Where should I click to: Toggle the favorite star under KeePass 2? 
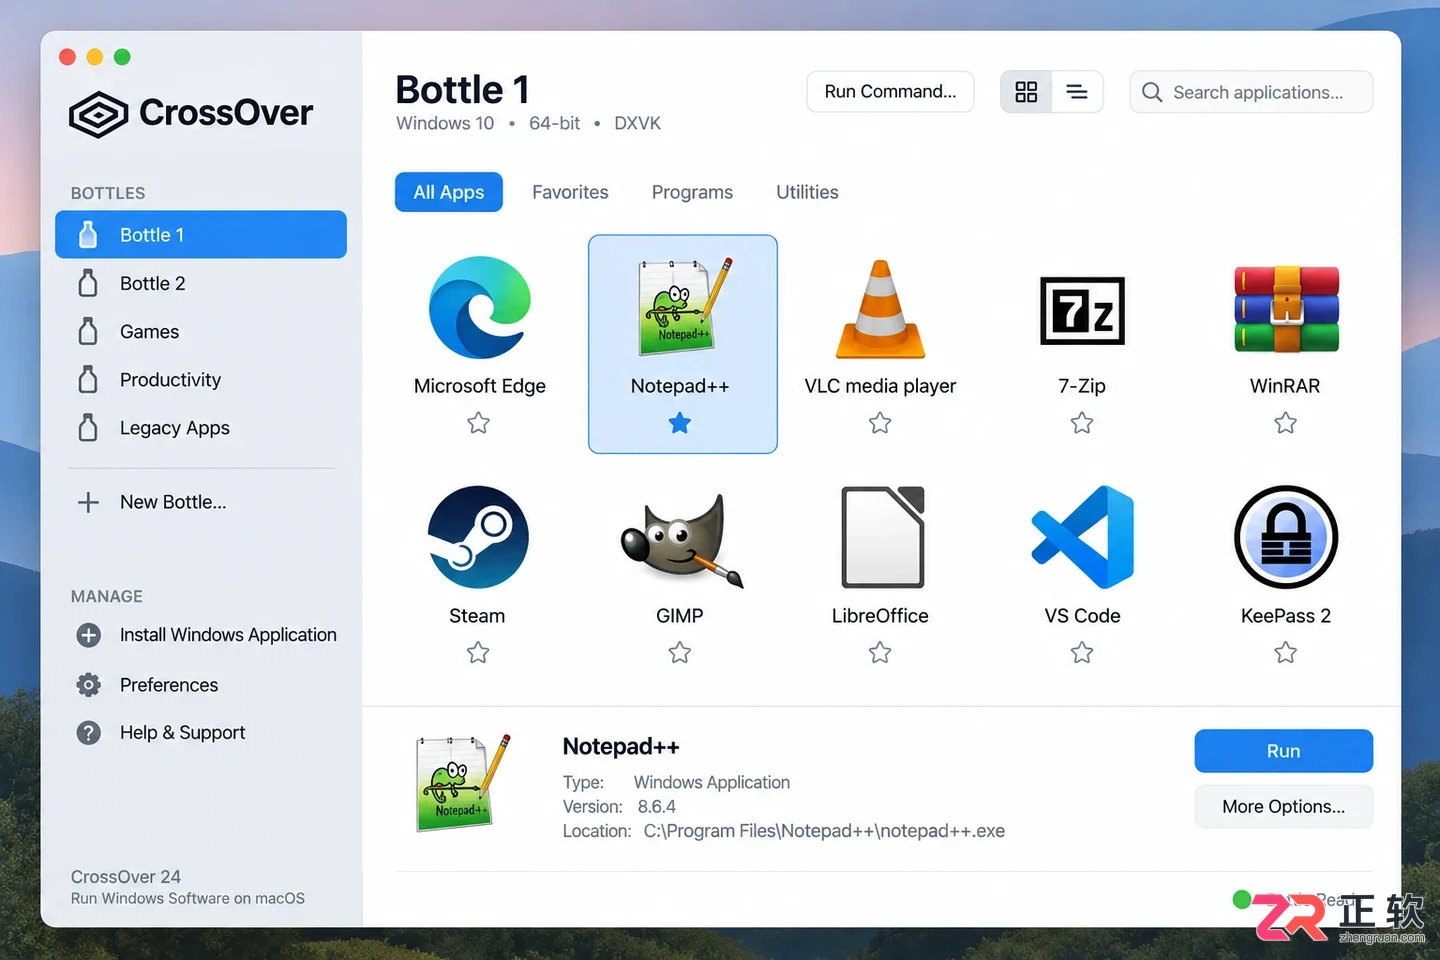coord(1286,653)
